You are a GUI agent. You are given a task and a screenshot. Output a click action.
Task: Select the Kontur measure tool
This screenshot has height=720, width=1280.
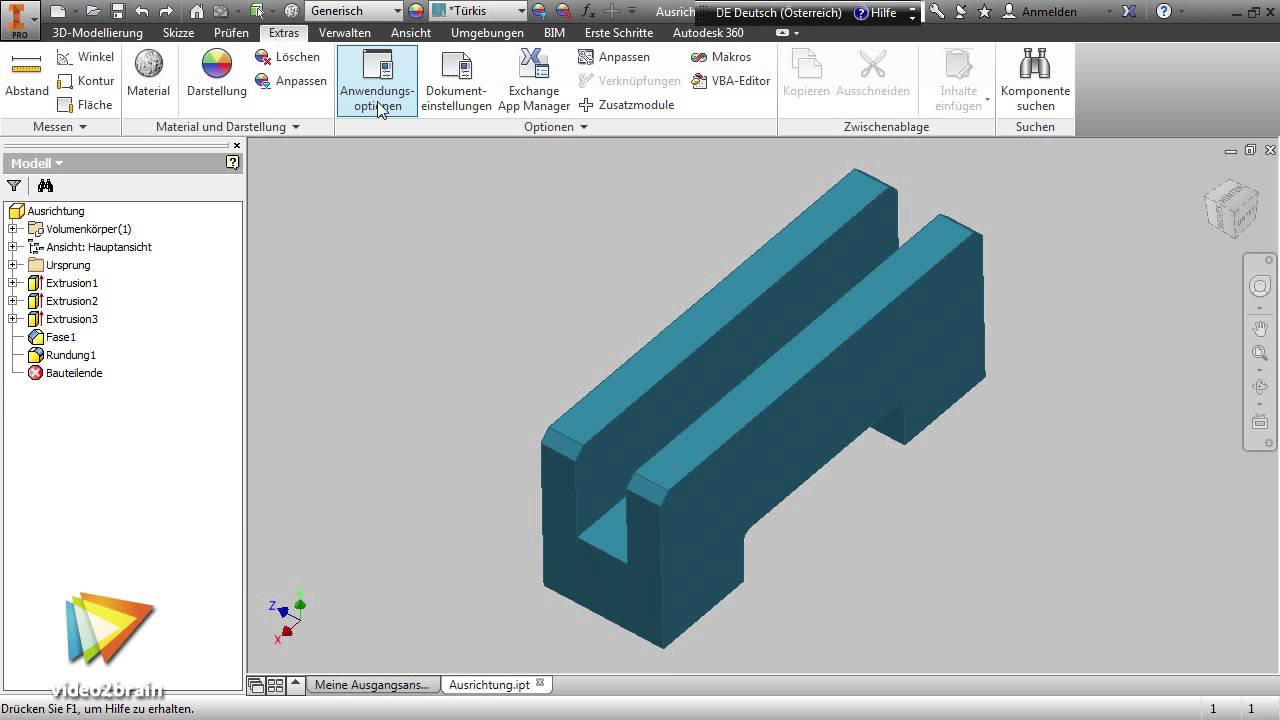tap(85, 81)
